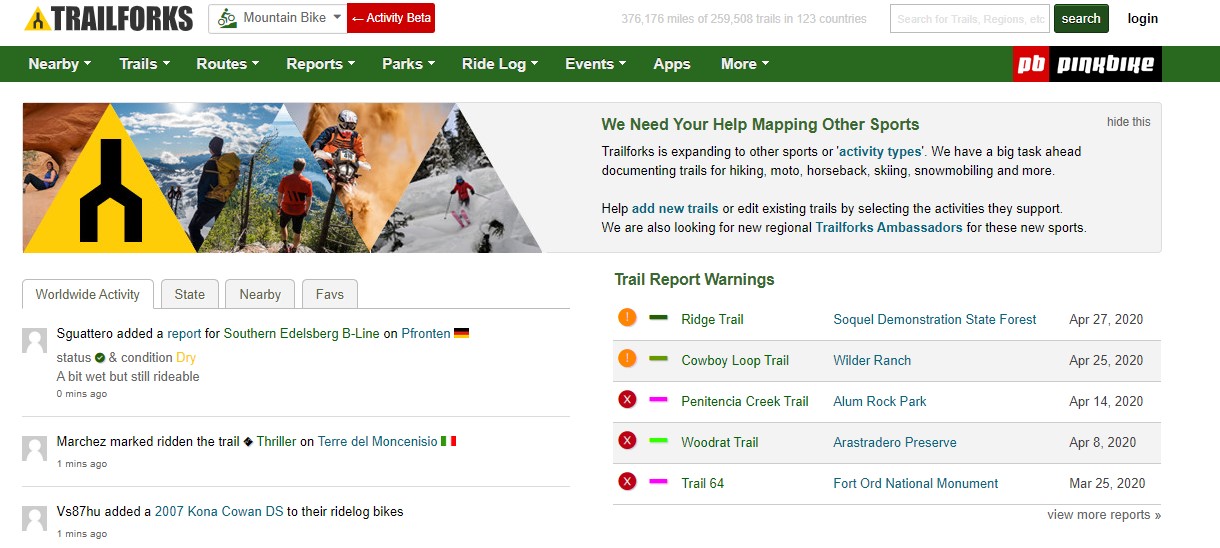Open the activity types link

pos(880,152)
